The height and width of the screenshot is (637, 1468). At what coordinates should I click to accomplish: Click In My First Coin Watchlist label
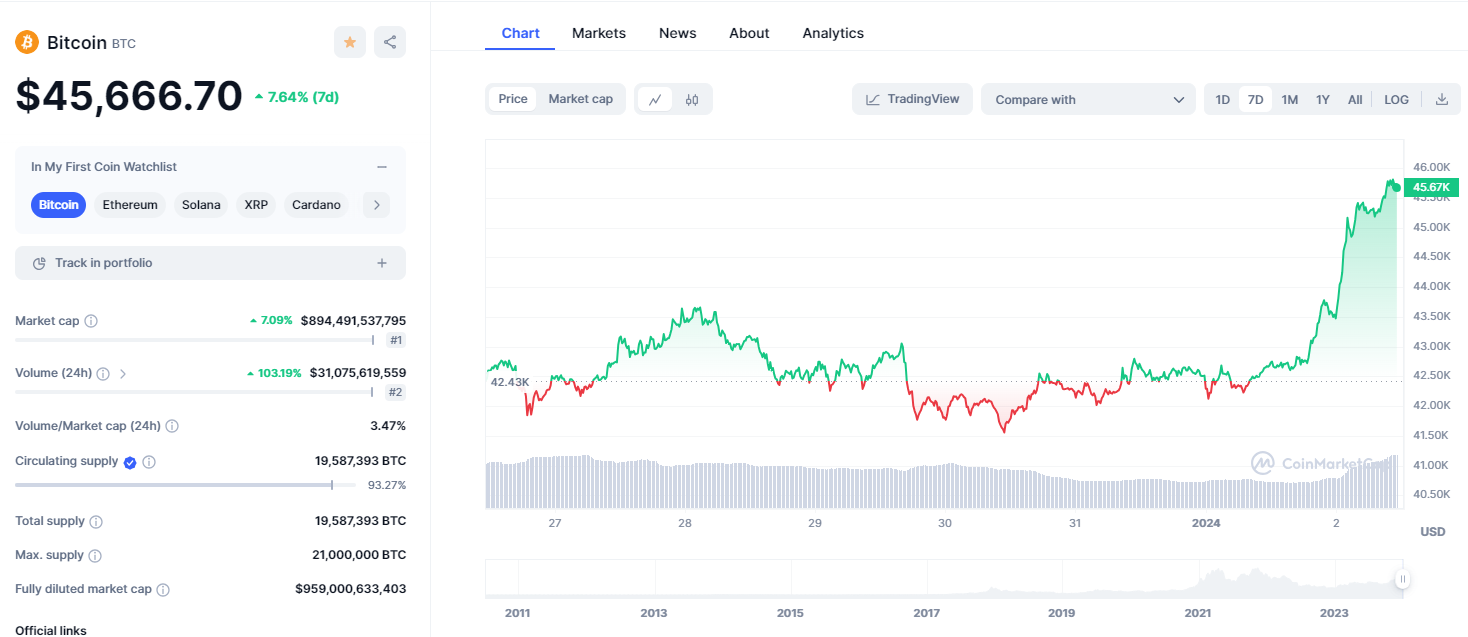click(x=104, y=167)
